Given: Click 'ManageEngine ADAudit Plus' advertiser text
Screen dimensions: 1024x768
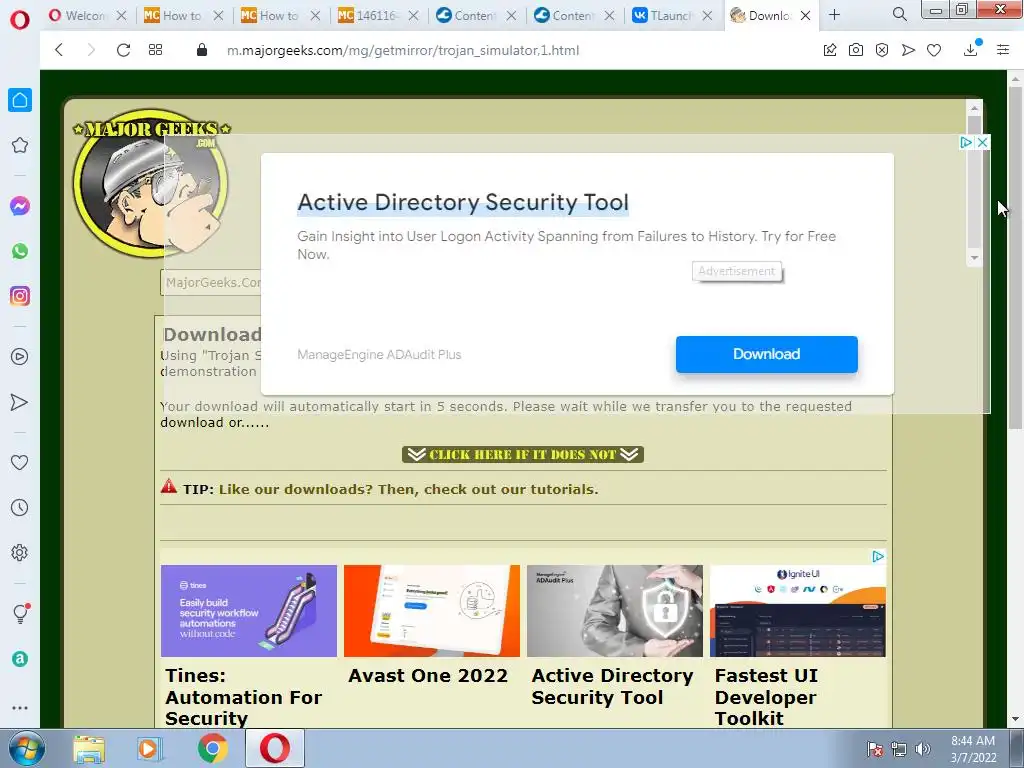Looking at the screenshot, I should click(379, 355).
